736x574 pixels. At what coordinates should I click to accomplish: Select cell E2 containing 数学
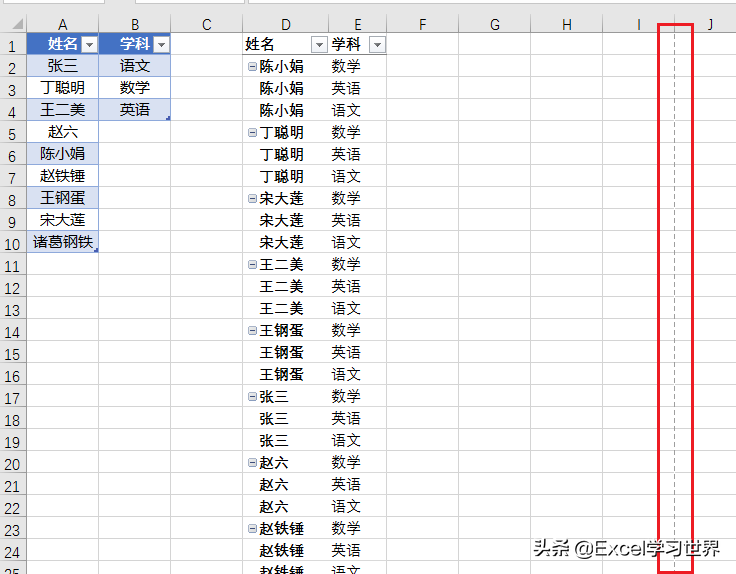358,66
